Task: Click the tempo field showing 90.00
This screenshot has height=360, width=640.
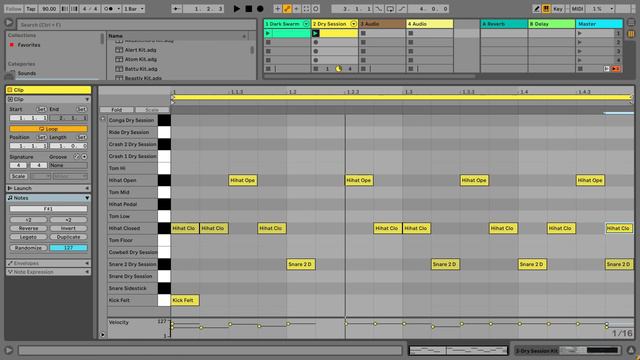Action: 49,9
